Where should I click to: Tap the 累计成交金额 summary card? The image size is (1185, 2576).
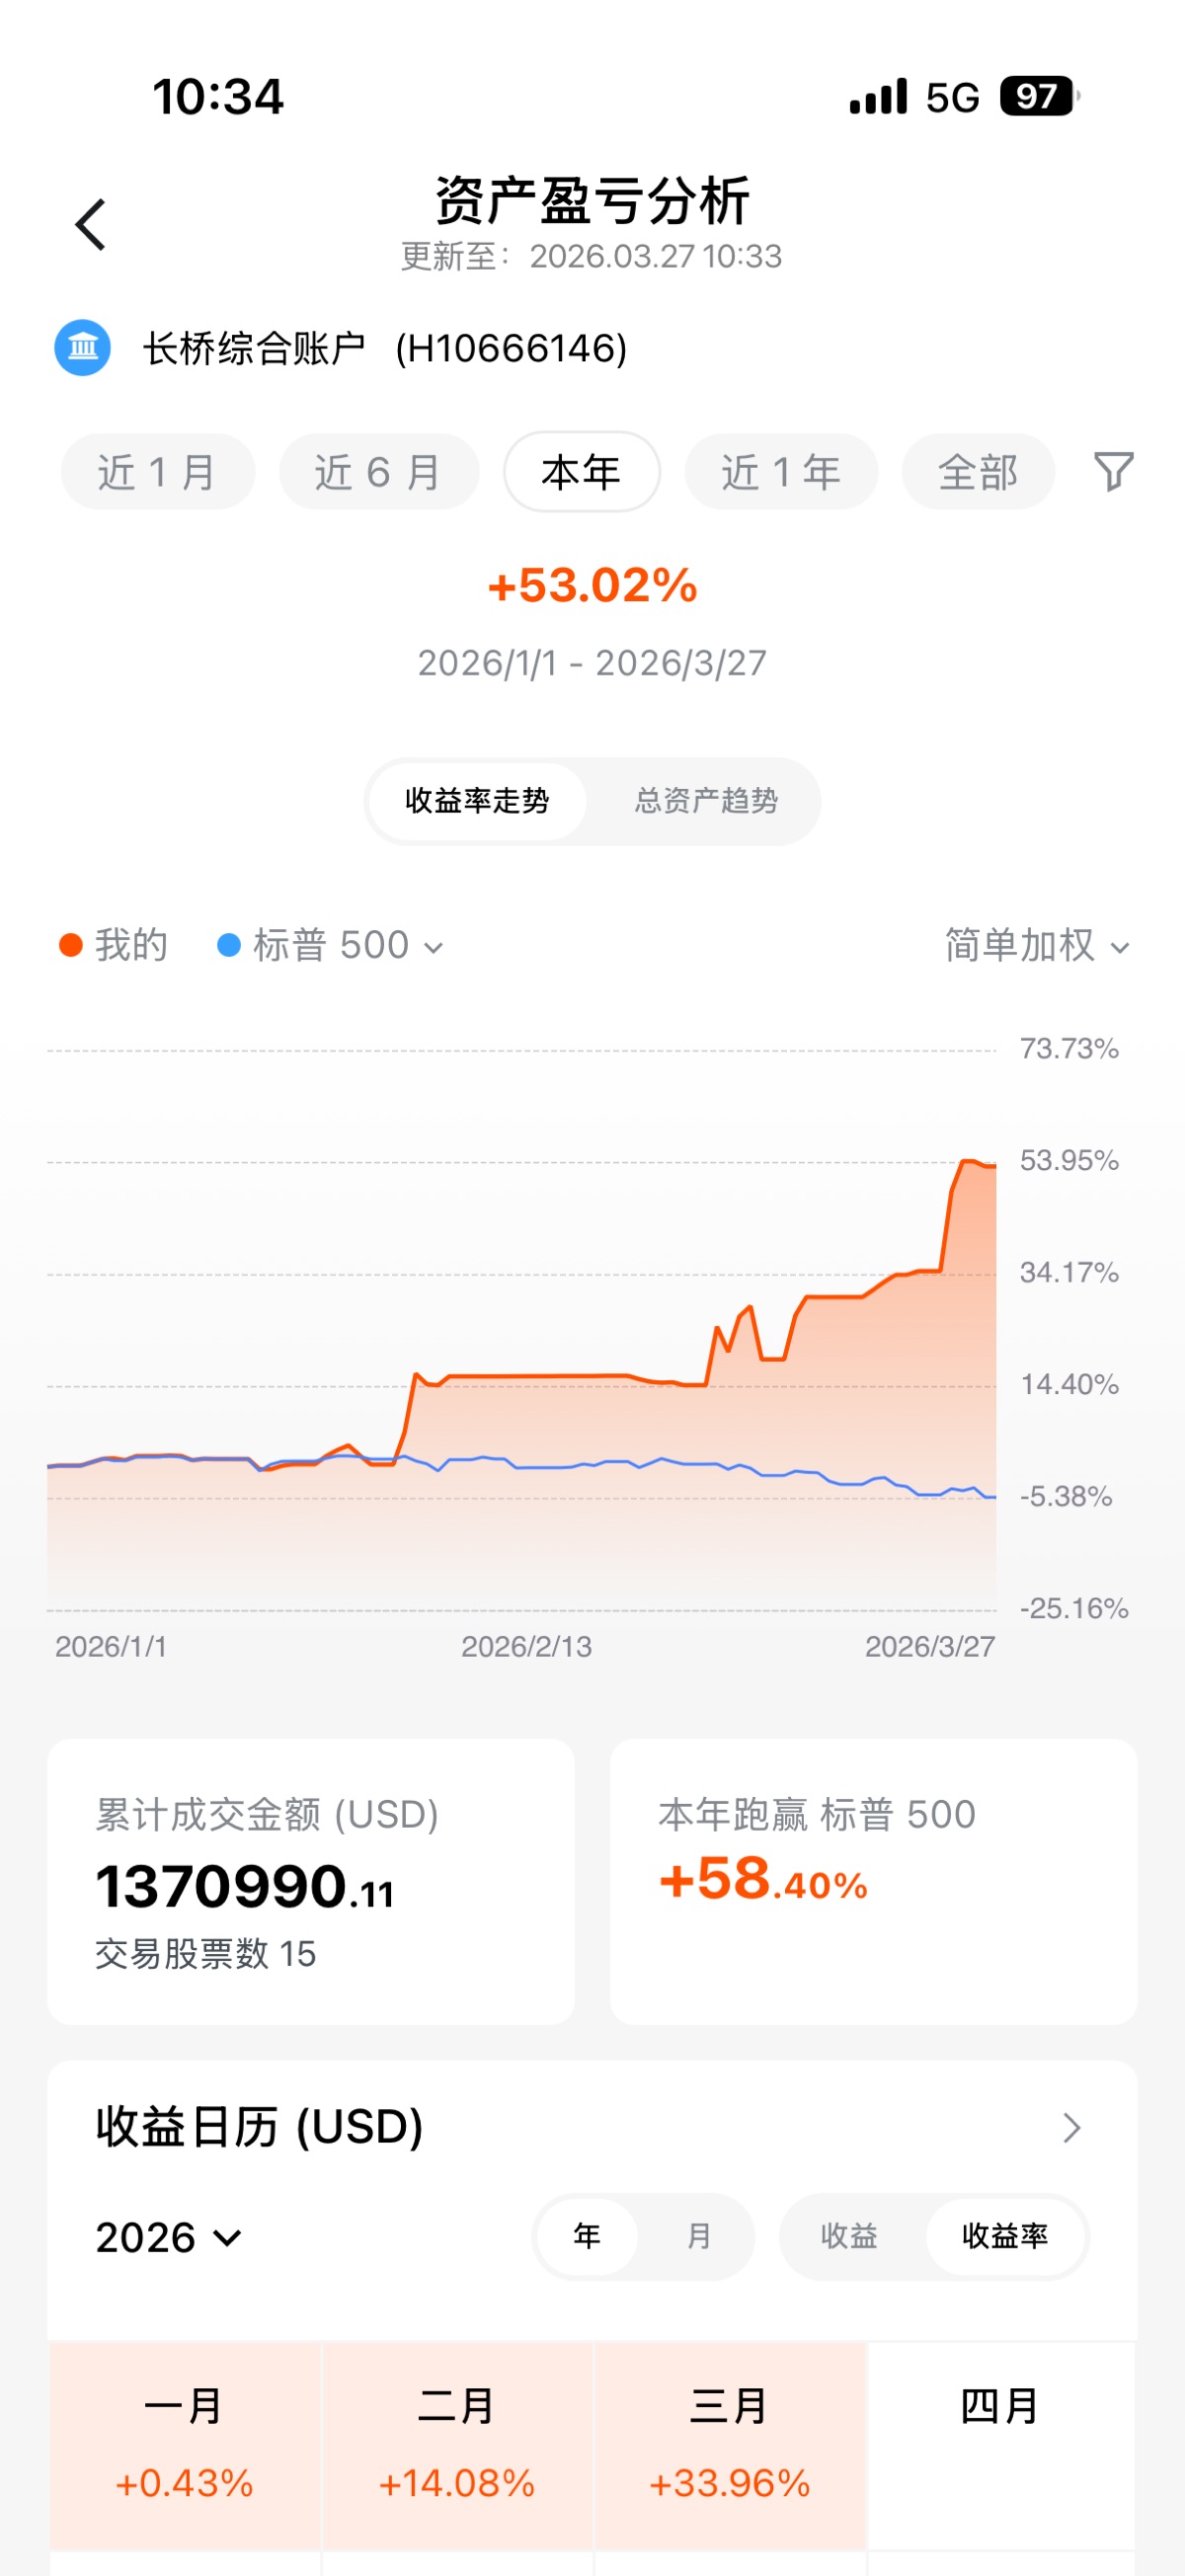tap(310, 1881)
